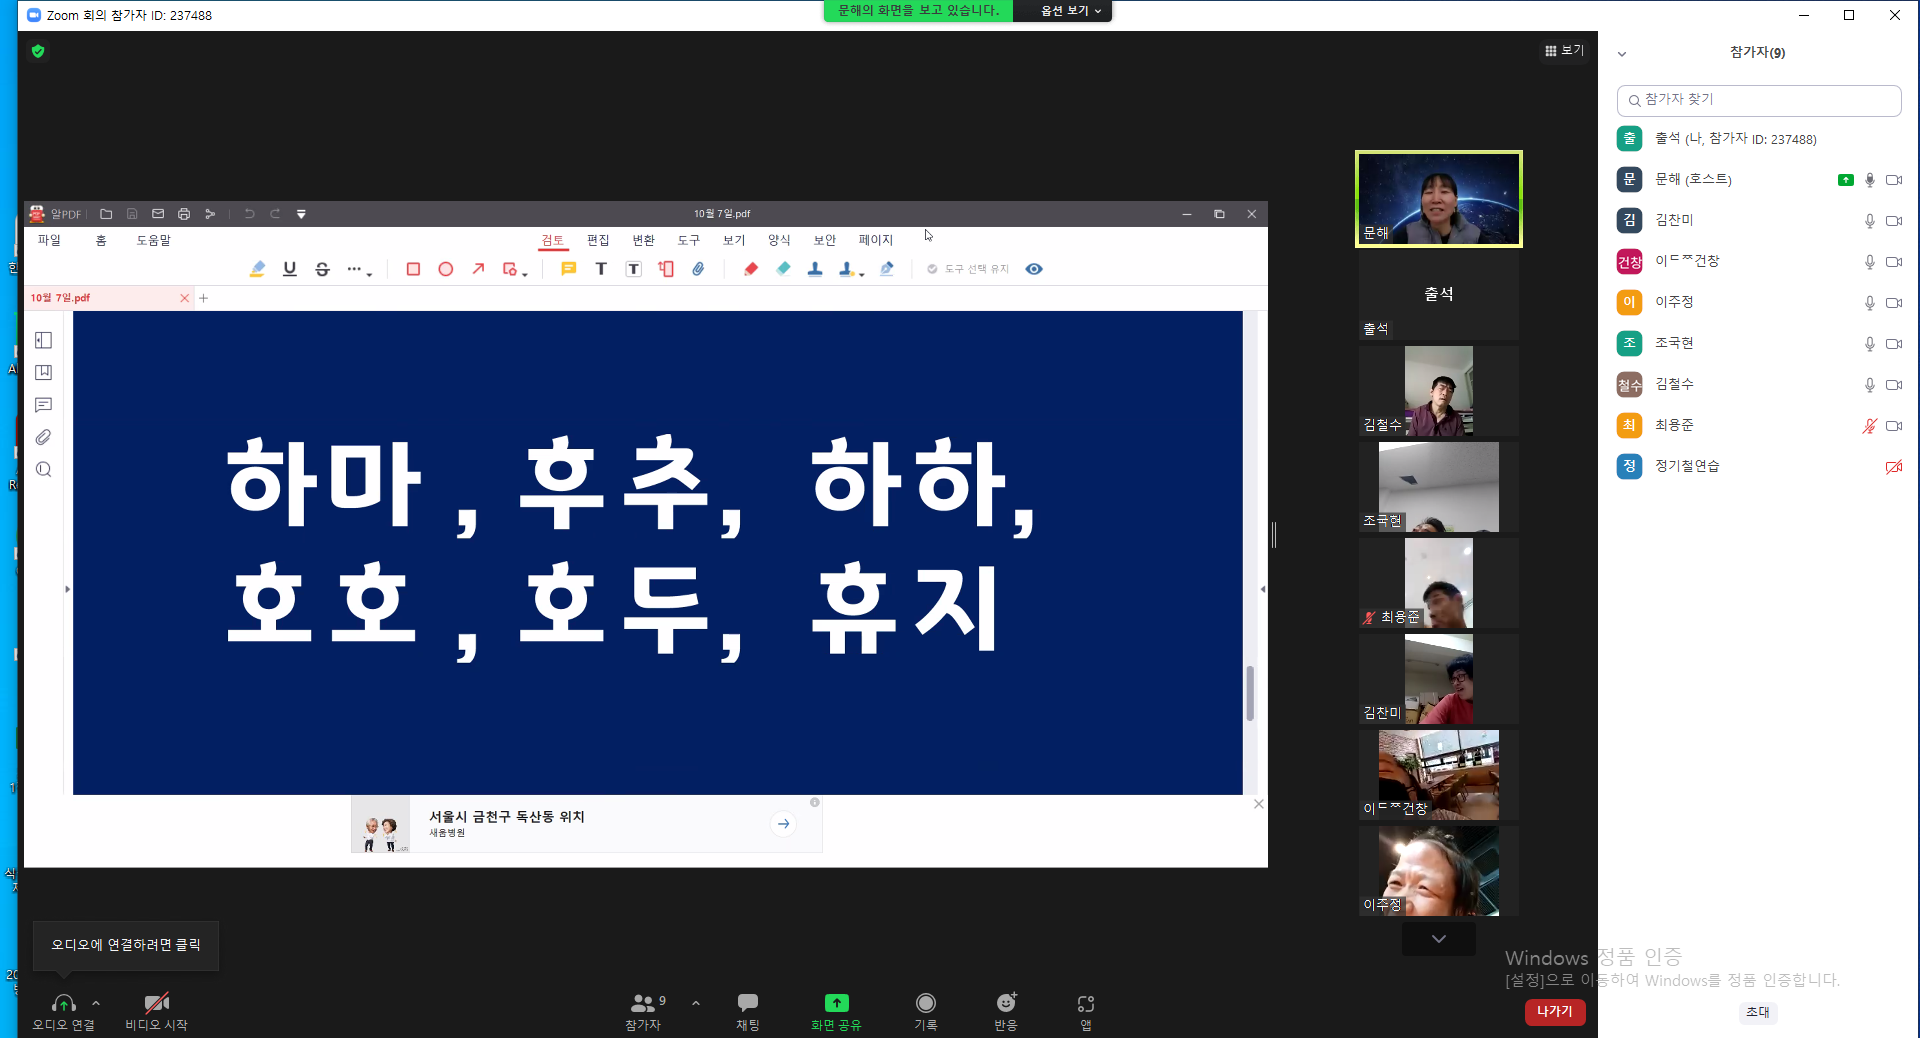Collapse the 참가자 panel chevron

pos(1622,54)
